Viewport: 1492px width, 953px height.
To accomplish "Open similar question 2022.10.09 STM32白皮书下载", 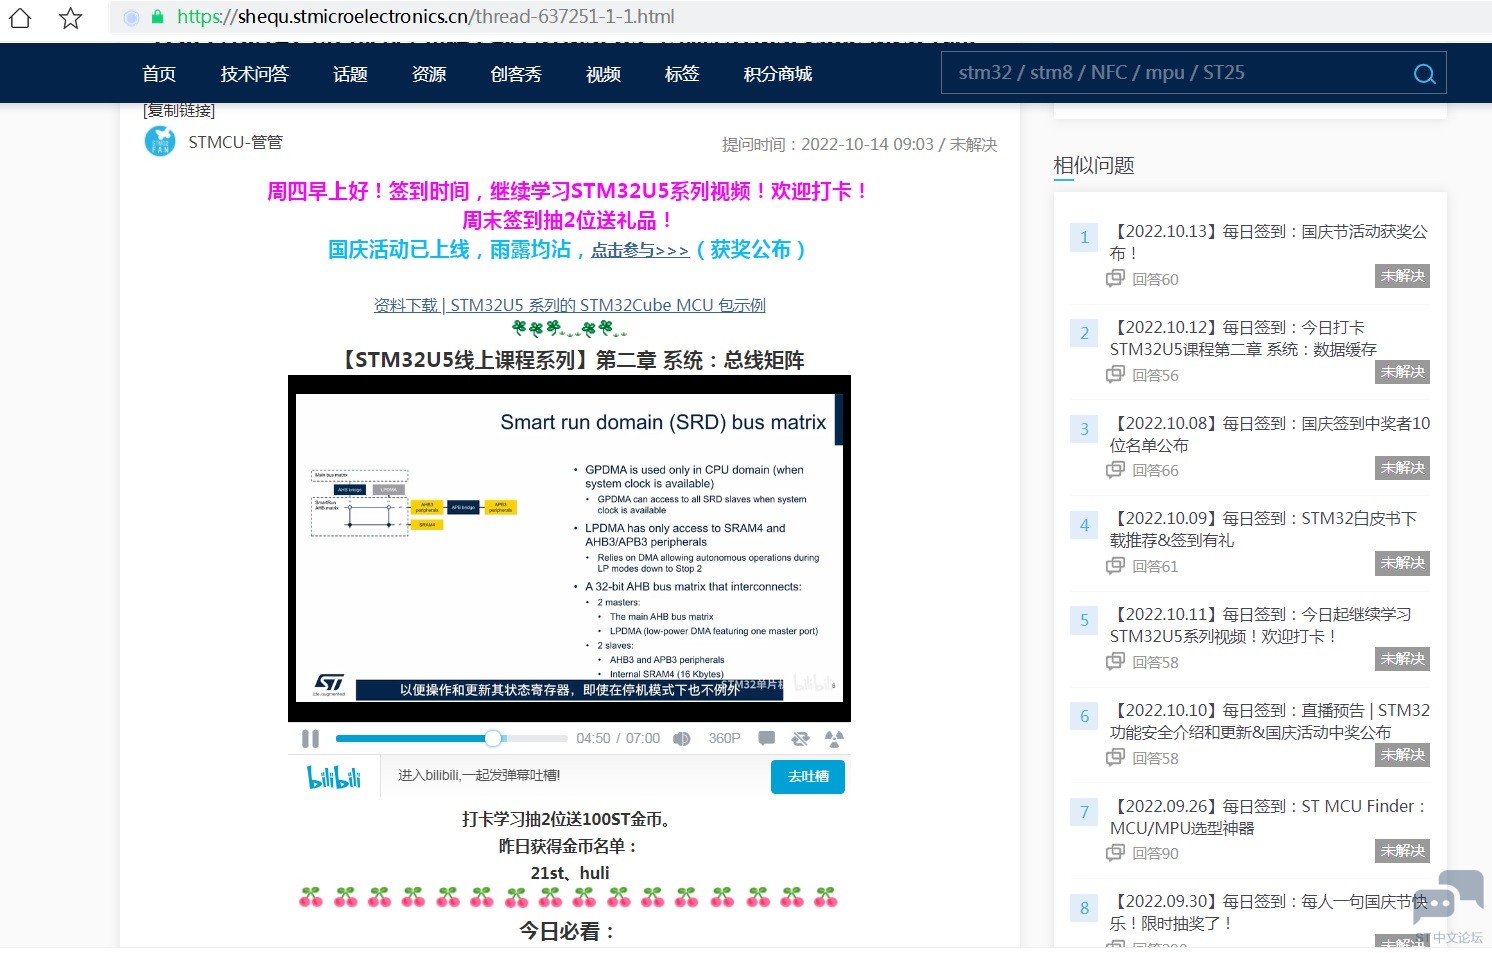I will pos(1263,529).
